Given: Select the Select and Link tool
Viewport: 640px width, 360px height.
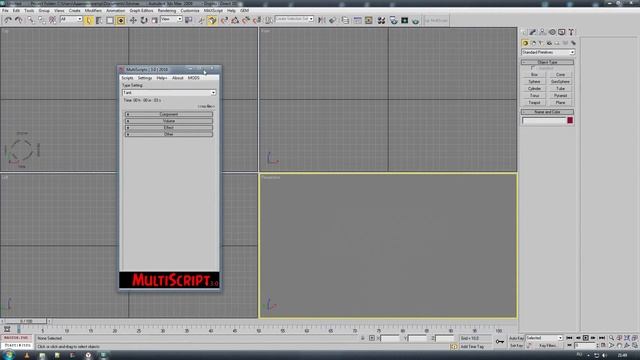Looking at the screenshot, I should [x=31, y=20].
